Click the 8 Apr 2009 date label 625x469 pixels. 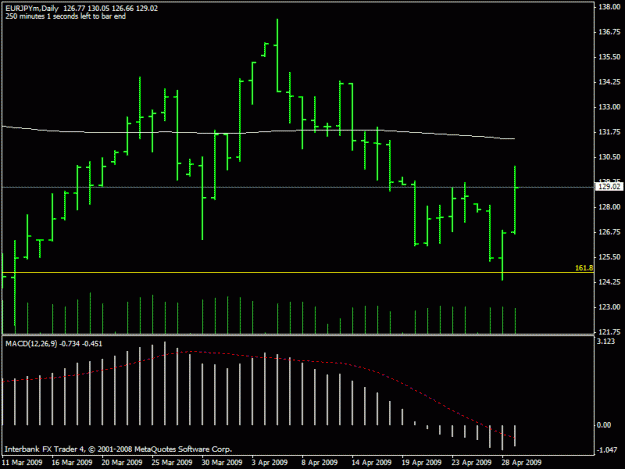pyautogui.click(x=319, y=462)
